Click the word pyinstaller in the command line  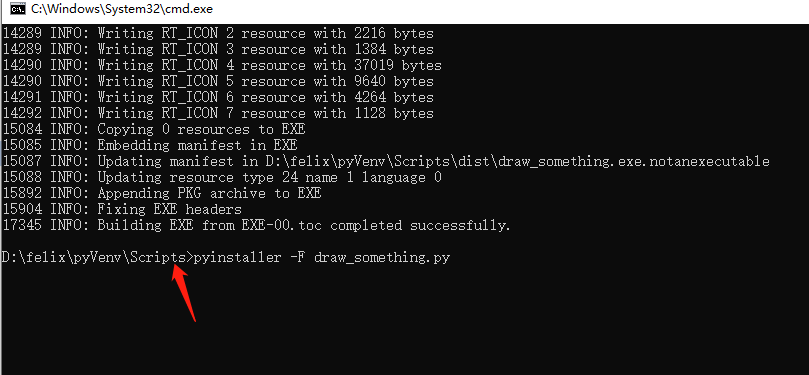(237, 257)
